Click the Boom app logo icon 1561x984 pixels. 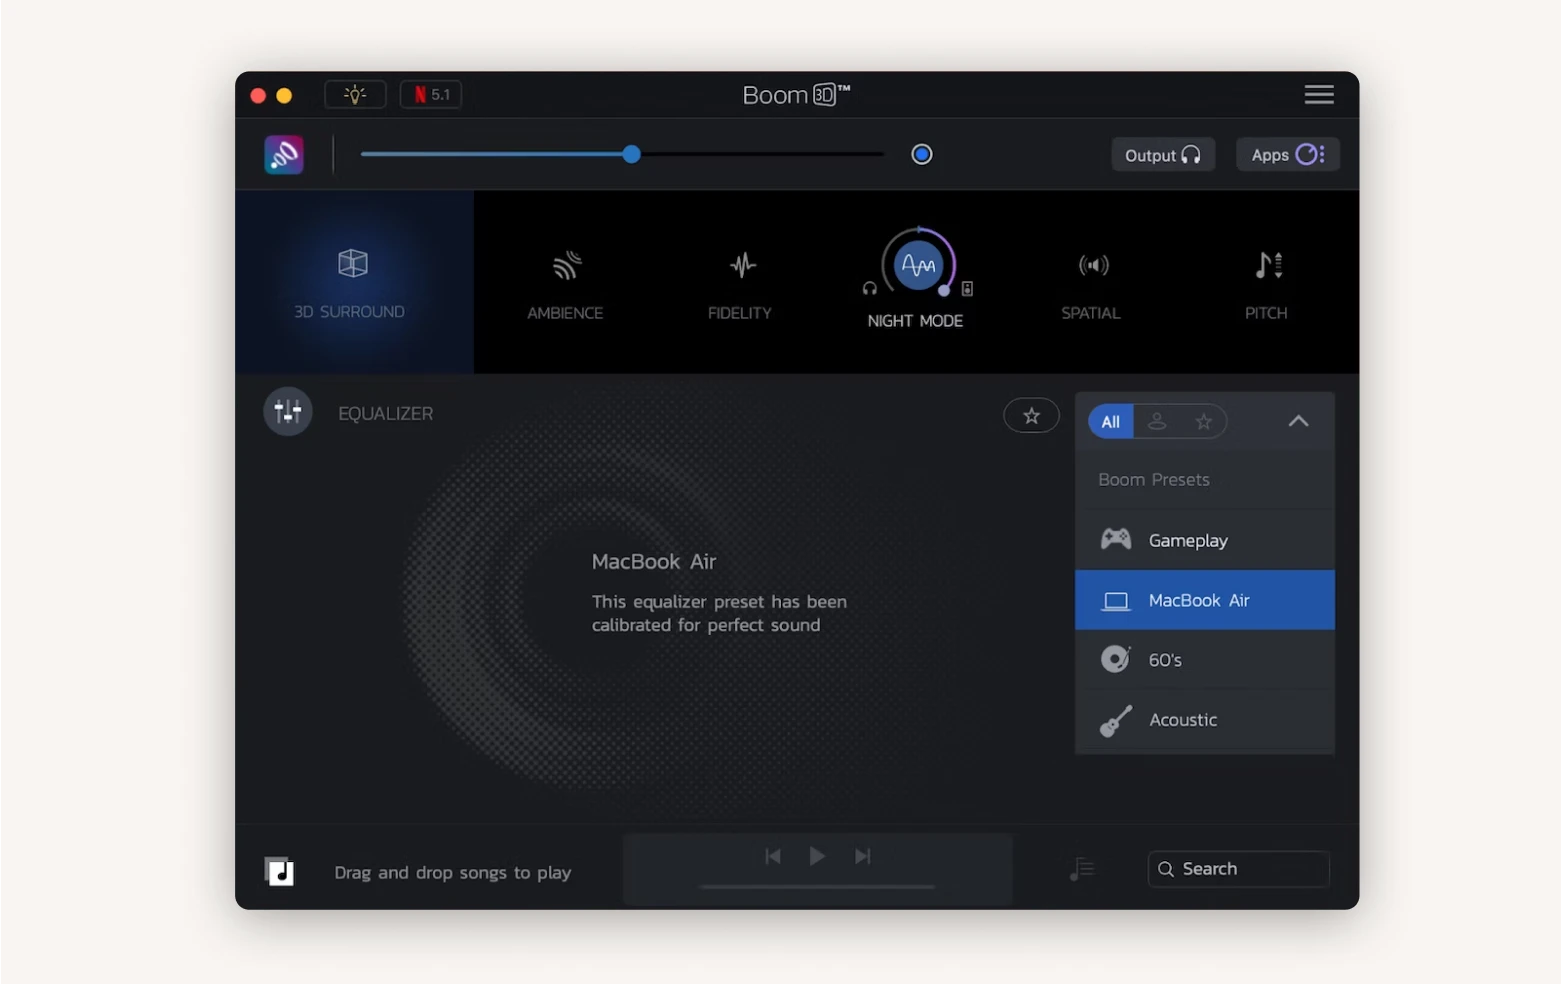pos(284,155)
